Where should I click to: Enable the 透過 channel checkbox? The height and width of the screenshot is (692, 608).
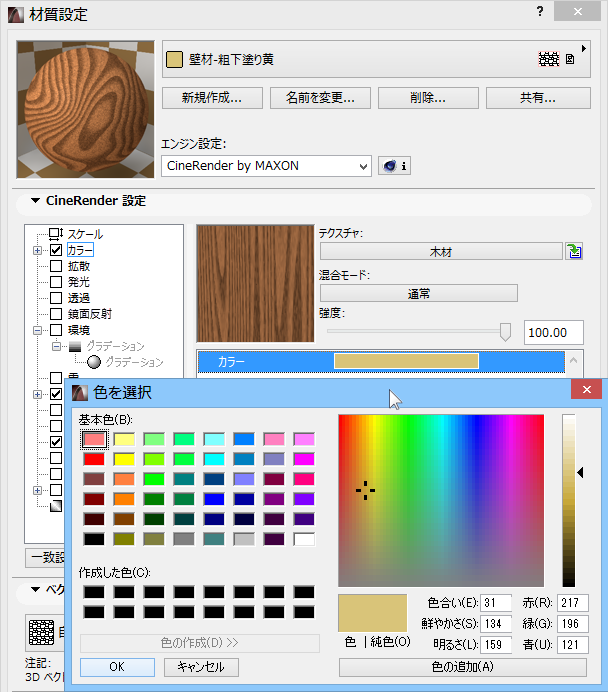(56, 298)
